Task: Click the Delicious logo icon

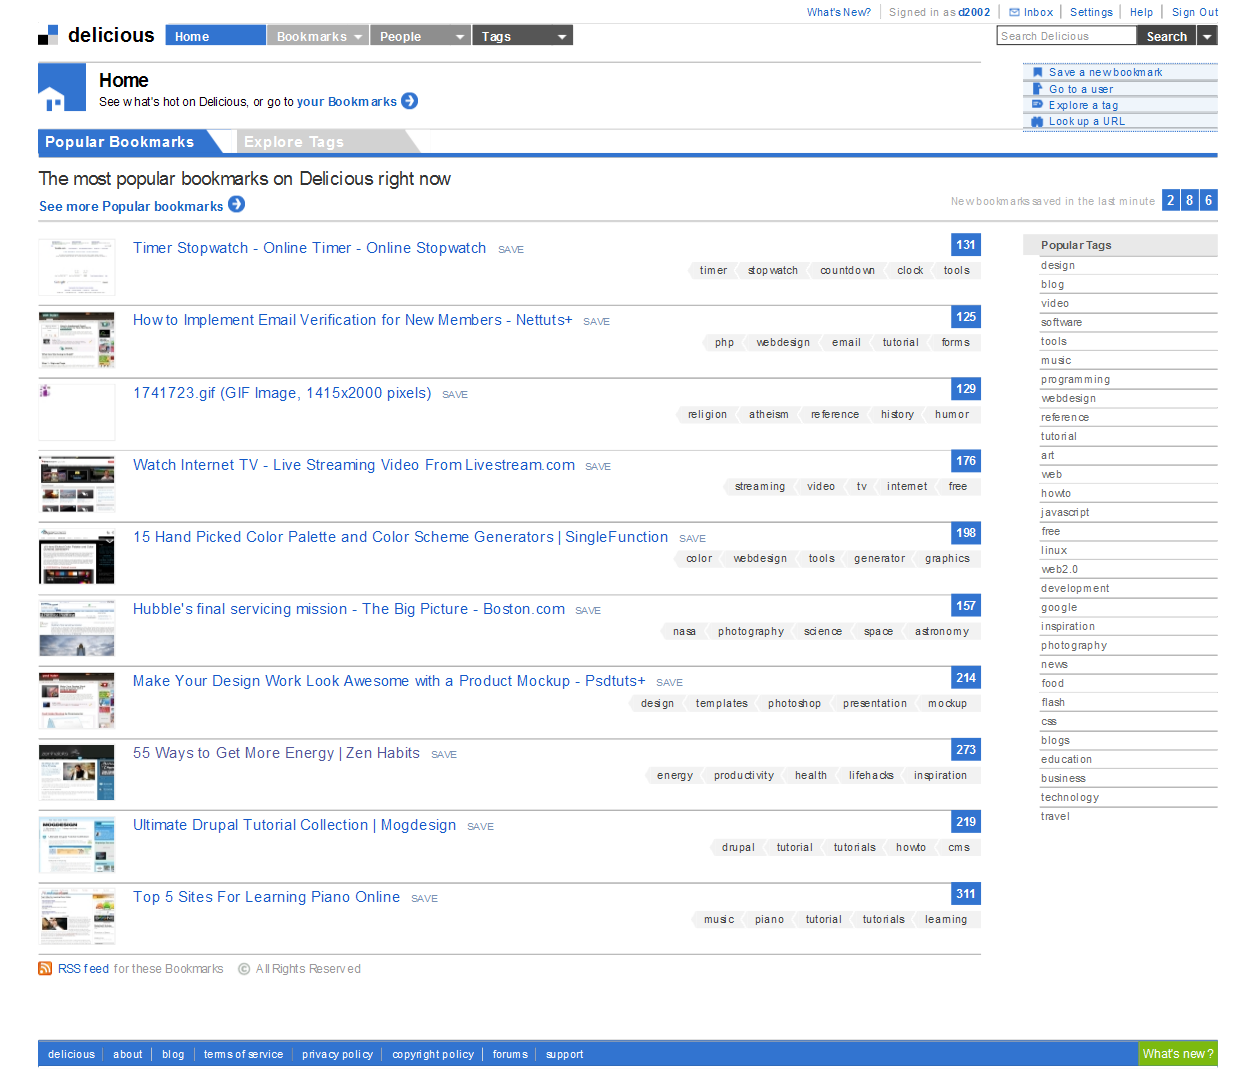Action: coord(48,36)
